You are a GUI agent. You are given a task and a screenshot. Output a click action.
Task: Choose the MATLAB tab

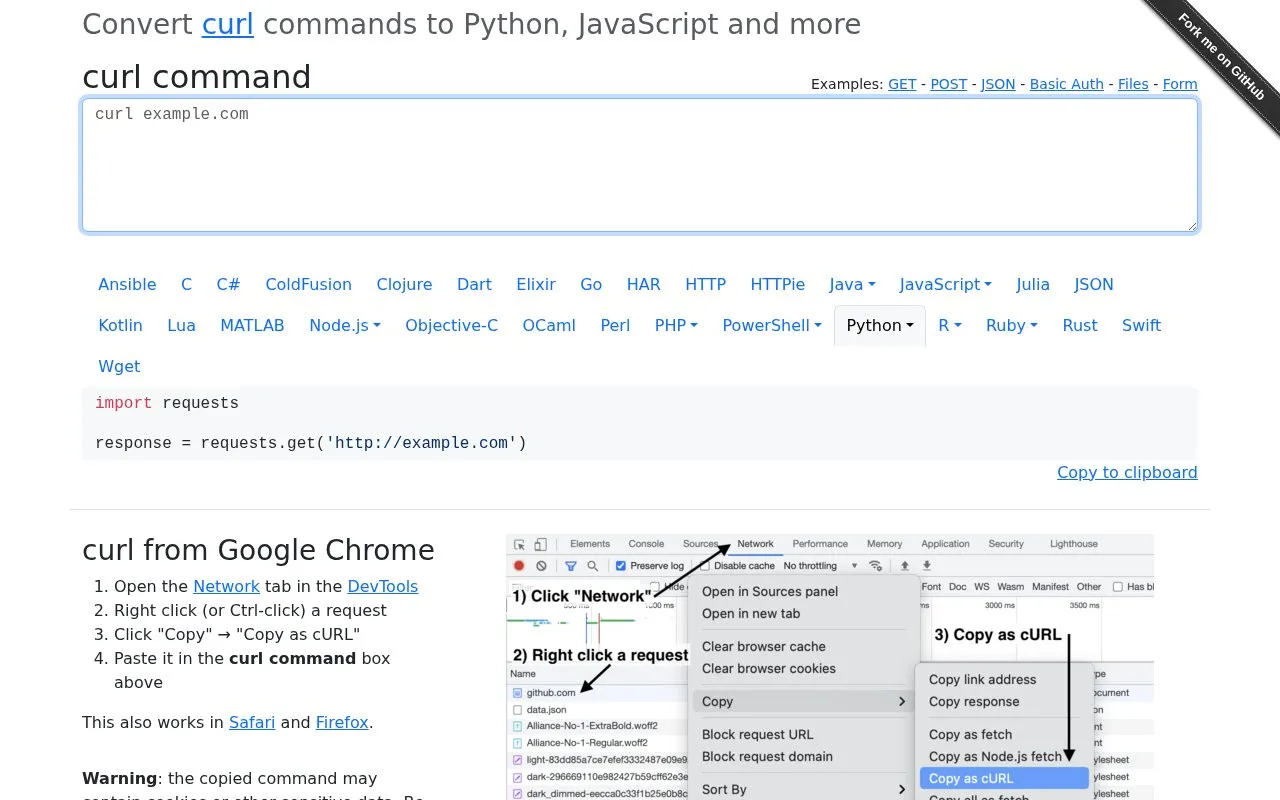tap(252, 325)
